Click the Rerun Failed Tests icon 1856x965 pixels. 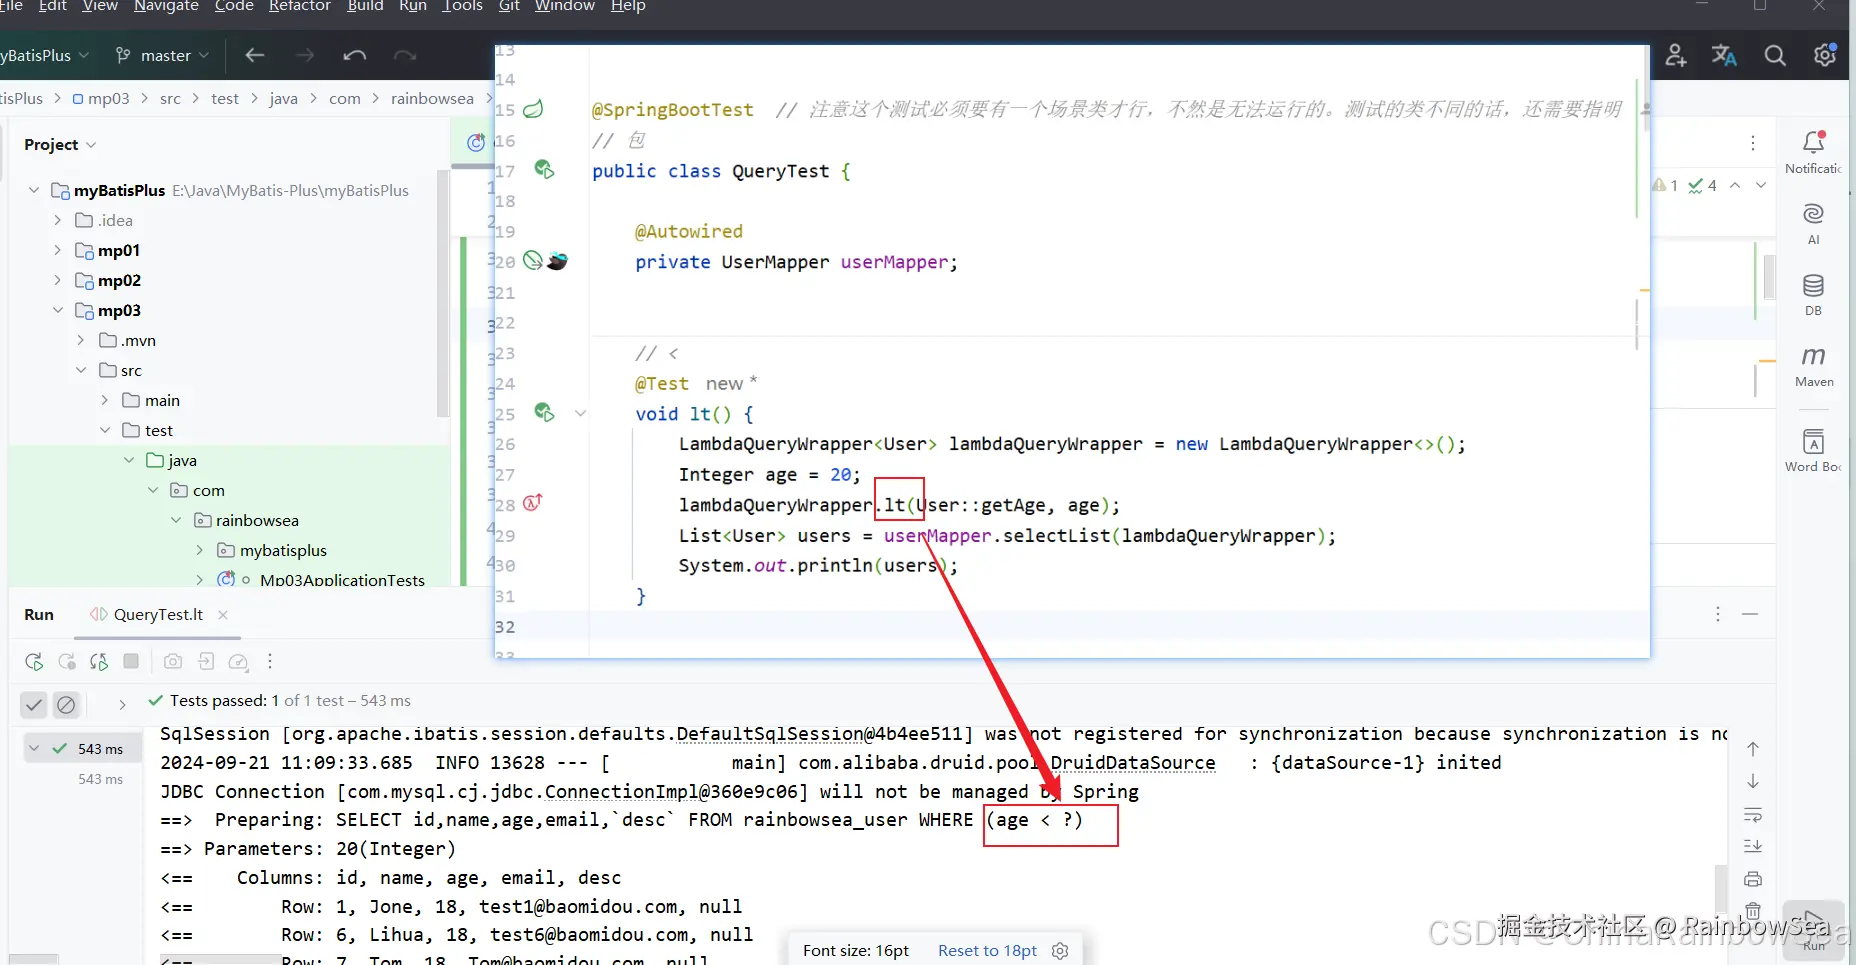point(67,662)
